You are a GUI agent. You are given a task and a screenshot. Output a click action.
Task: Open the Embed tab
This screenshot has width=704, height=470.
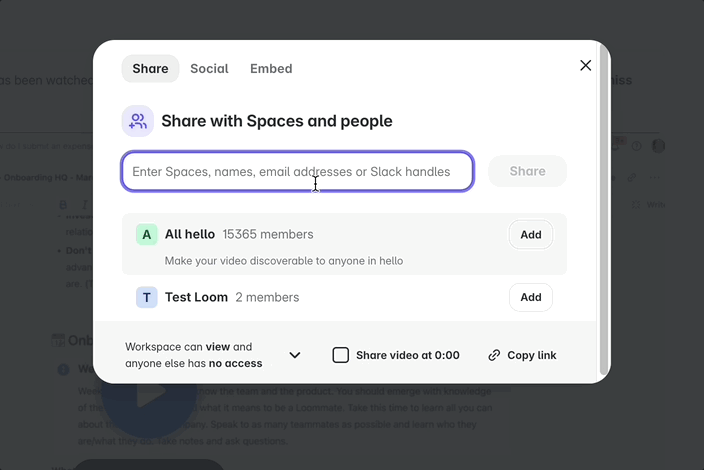[271, 69]
